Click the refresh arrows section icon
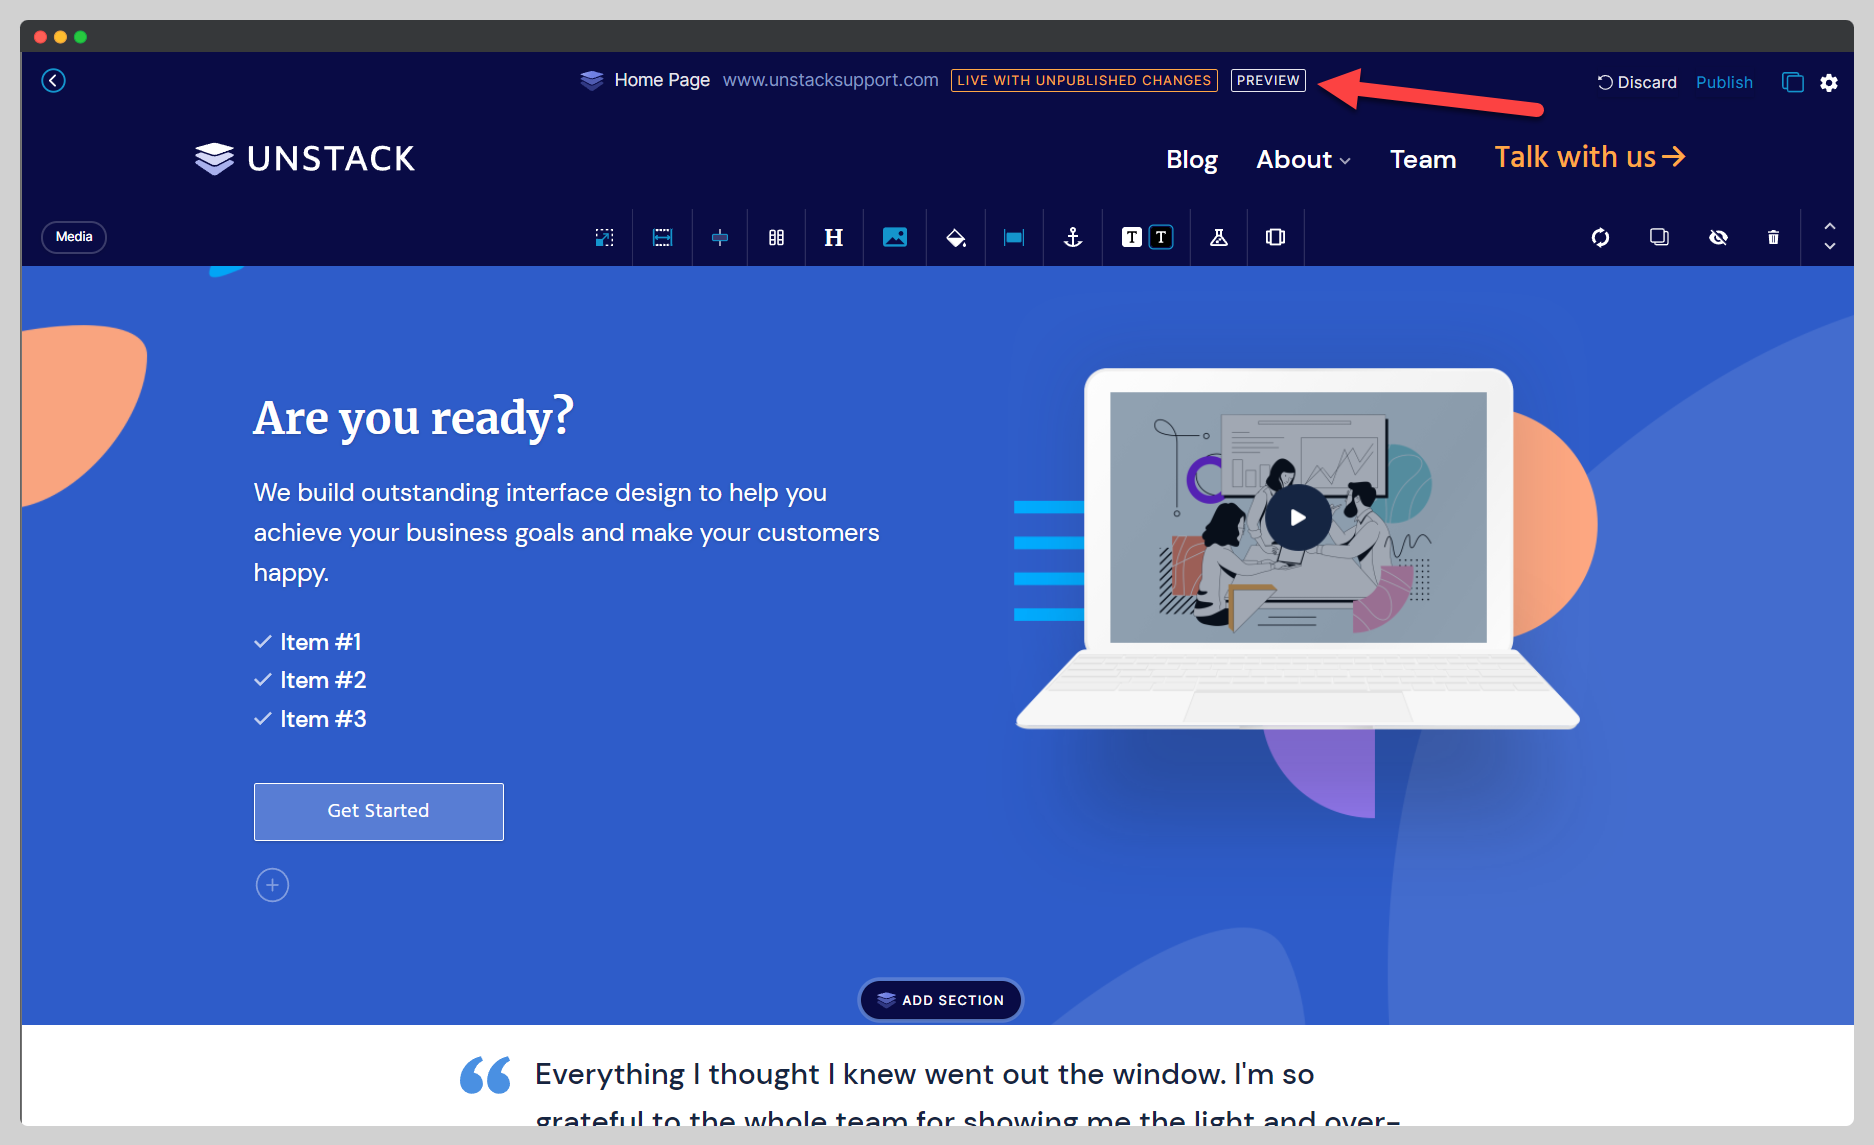The image size is (1874, 1145). [1600, 237]
